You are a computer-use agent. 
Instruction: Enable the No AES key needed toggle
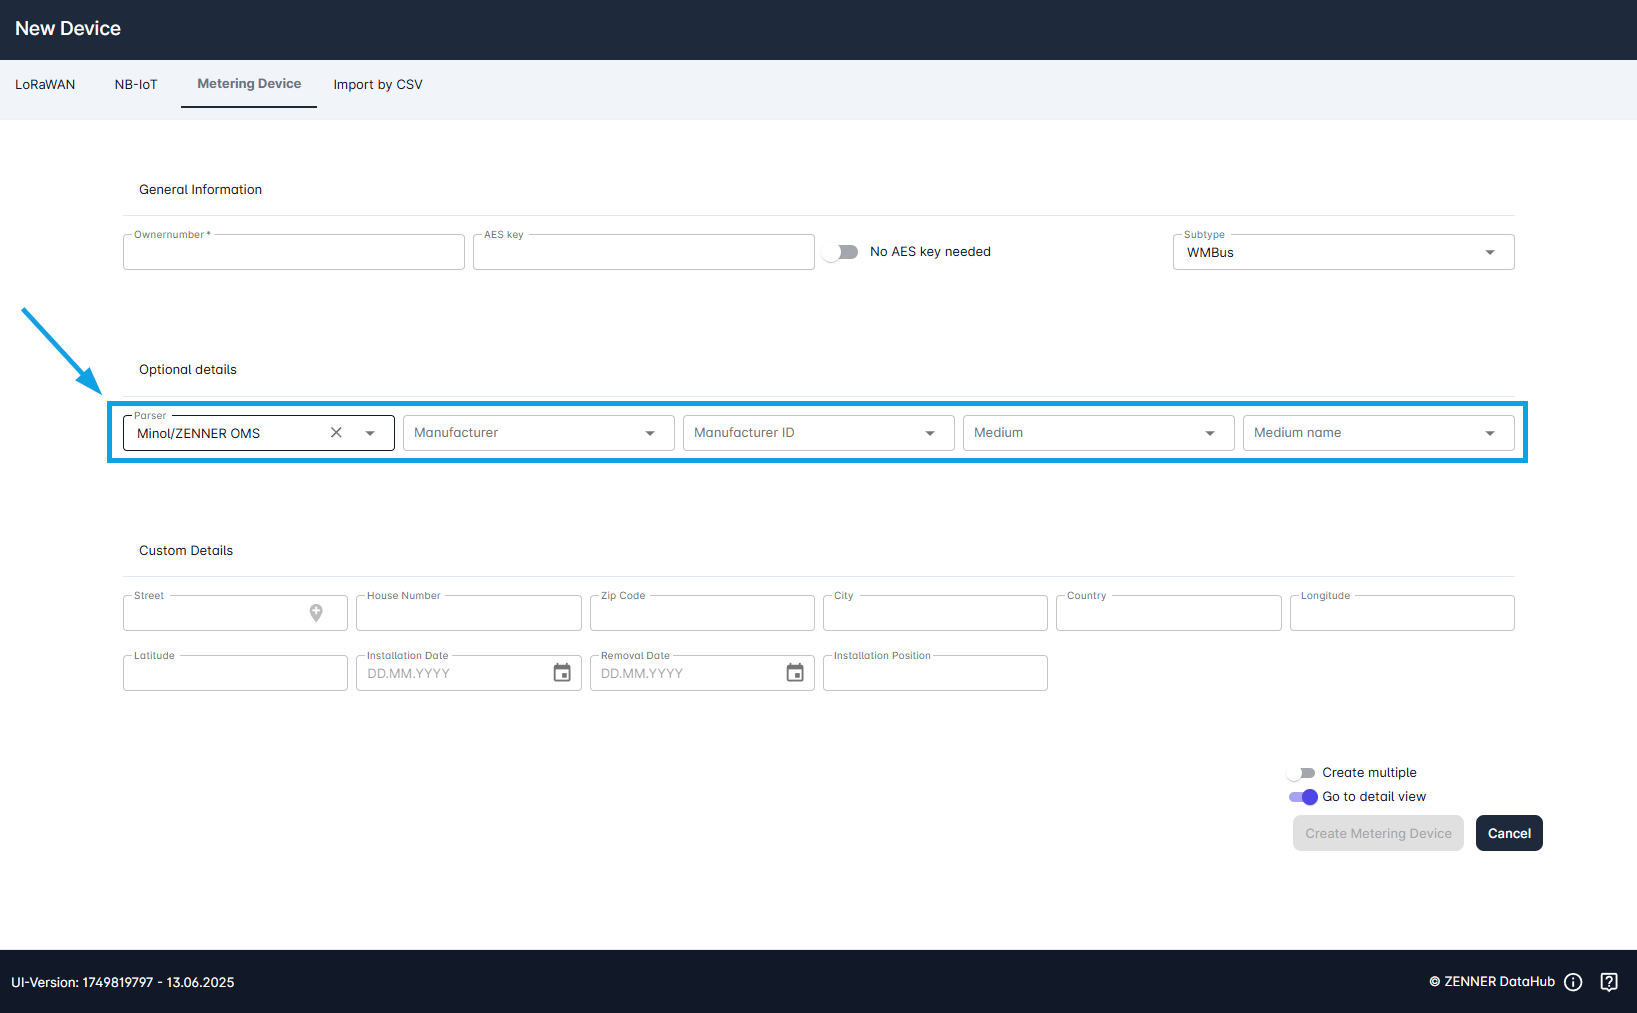click(x=841, y=252)
